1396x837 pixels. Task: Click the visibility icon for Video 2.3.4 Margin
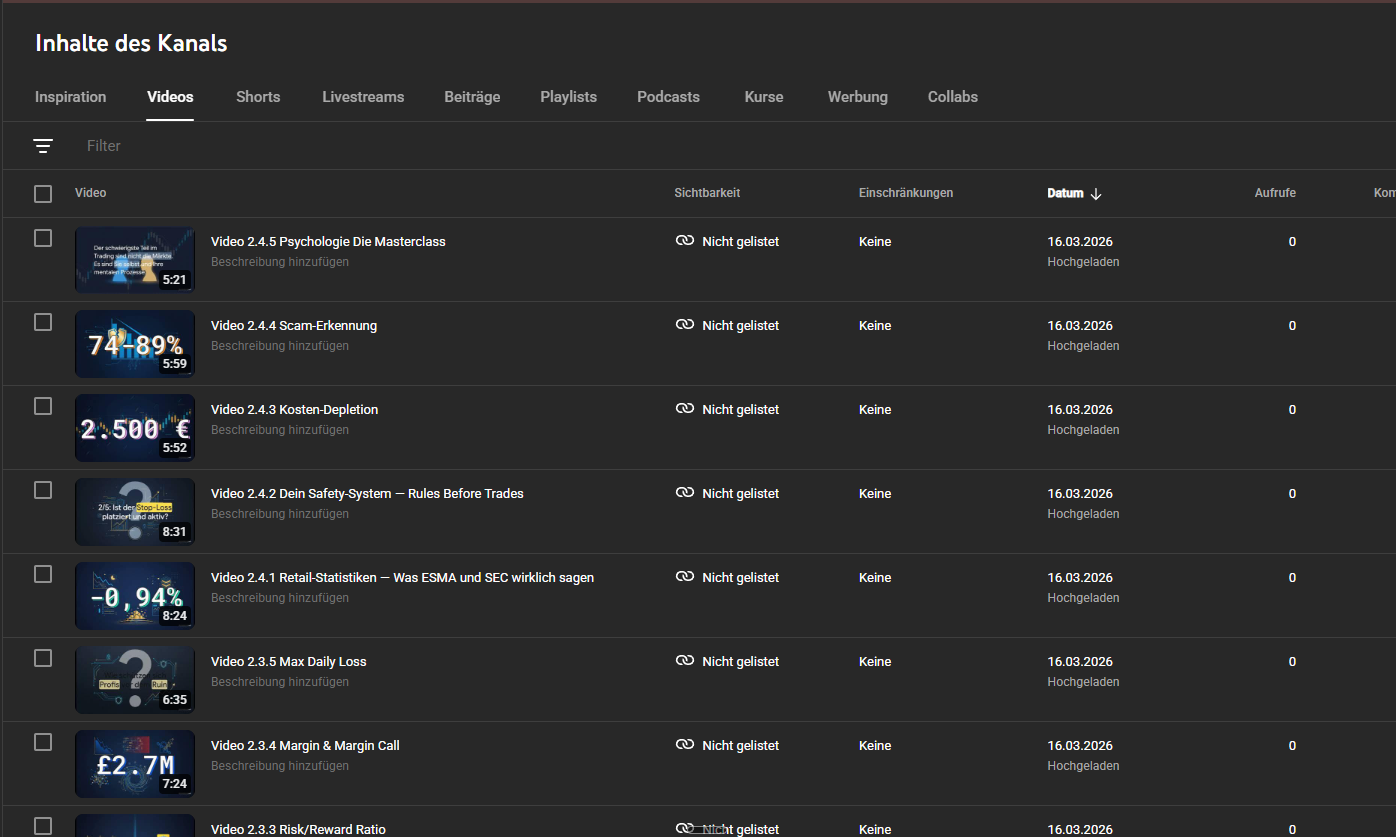click(685, 745)
